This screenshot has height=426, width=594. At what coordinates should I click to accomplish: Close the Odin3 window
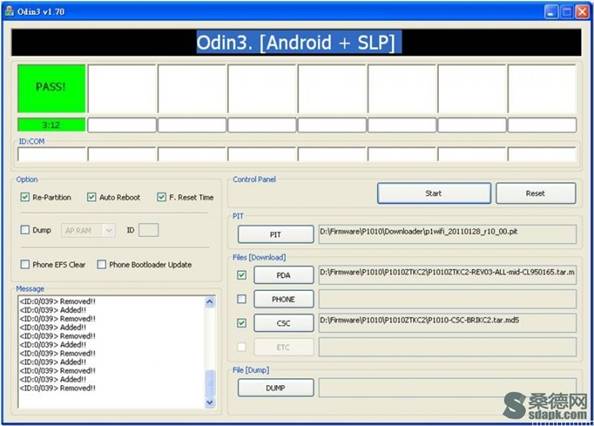[x=582, y=12]
